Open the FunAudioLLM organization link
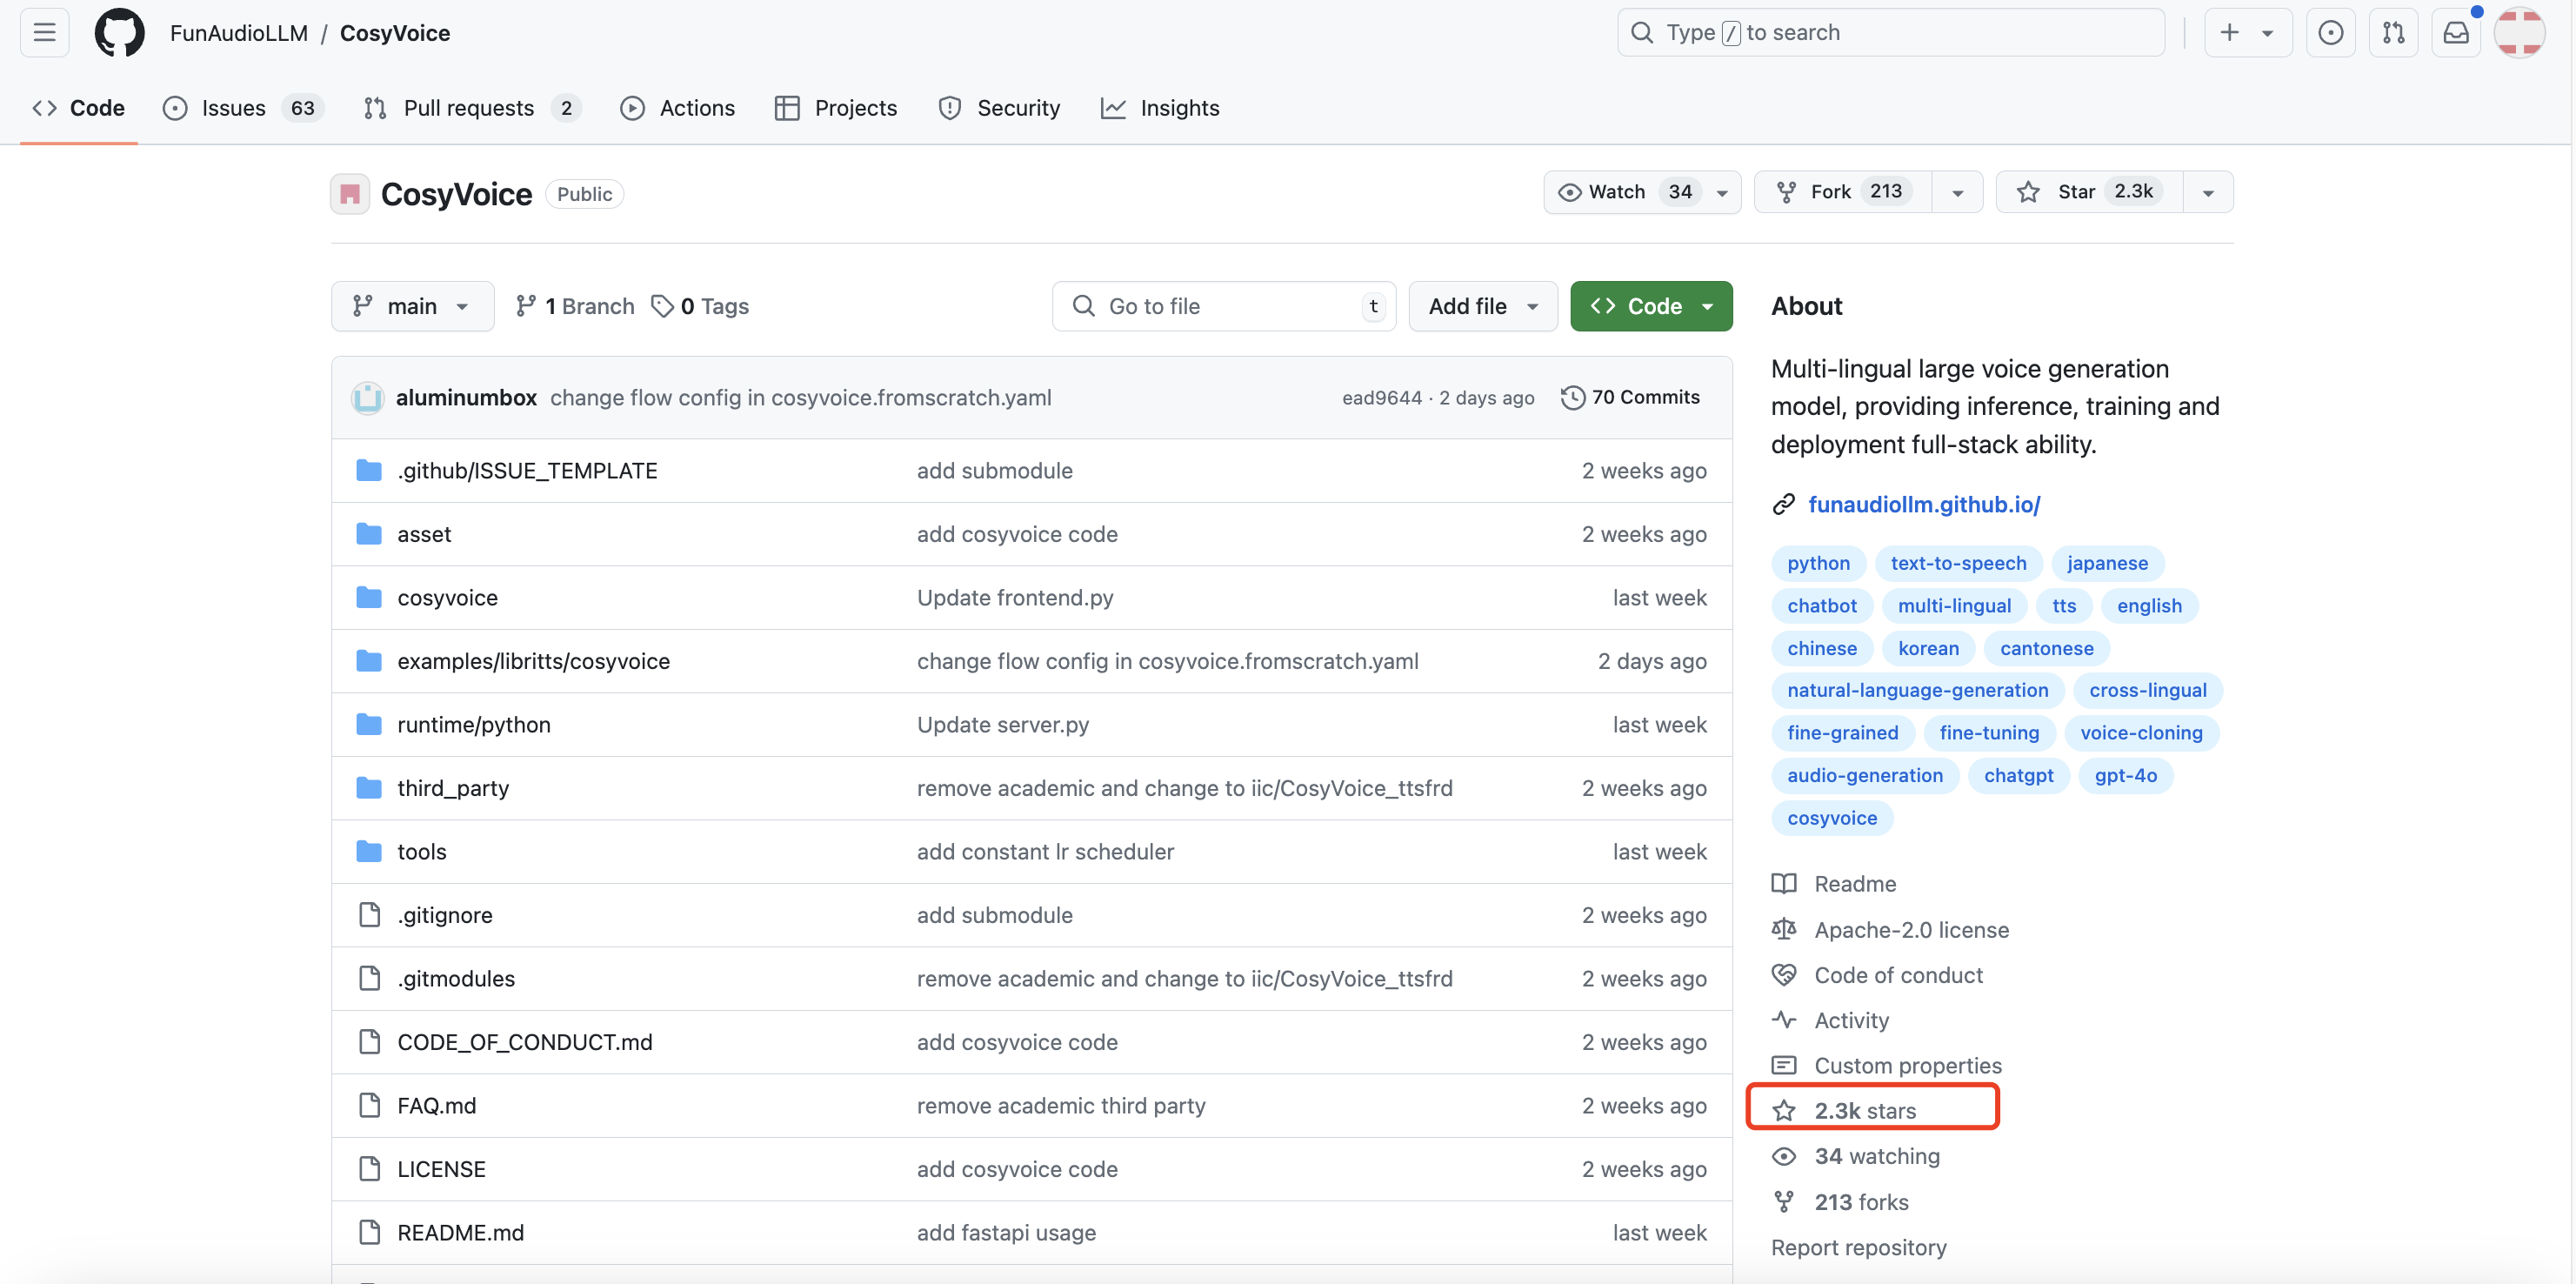 click(x=238, y=33)
